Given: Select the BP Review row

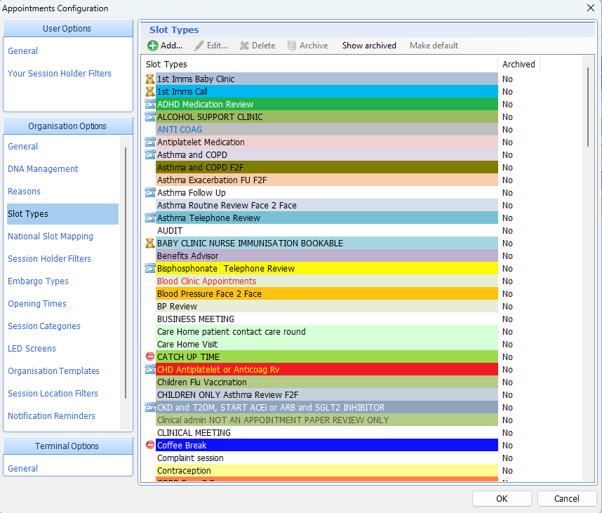Looking at the screenshot, I should pyautogui.click(x=327, y=307).
